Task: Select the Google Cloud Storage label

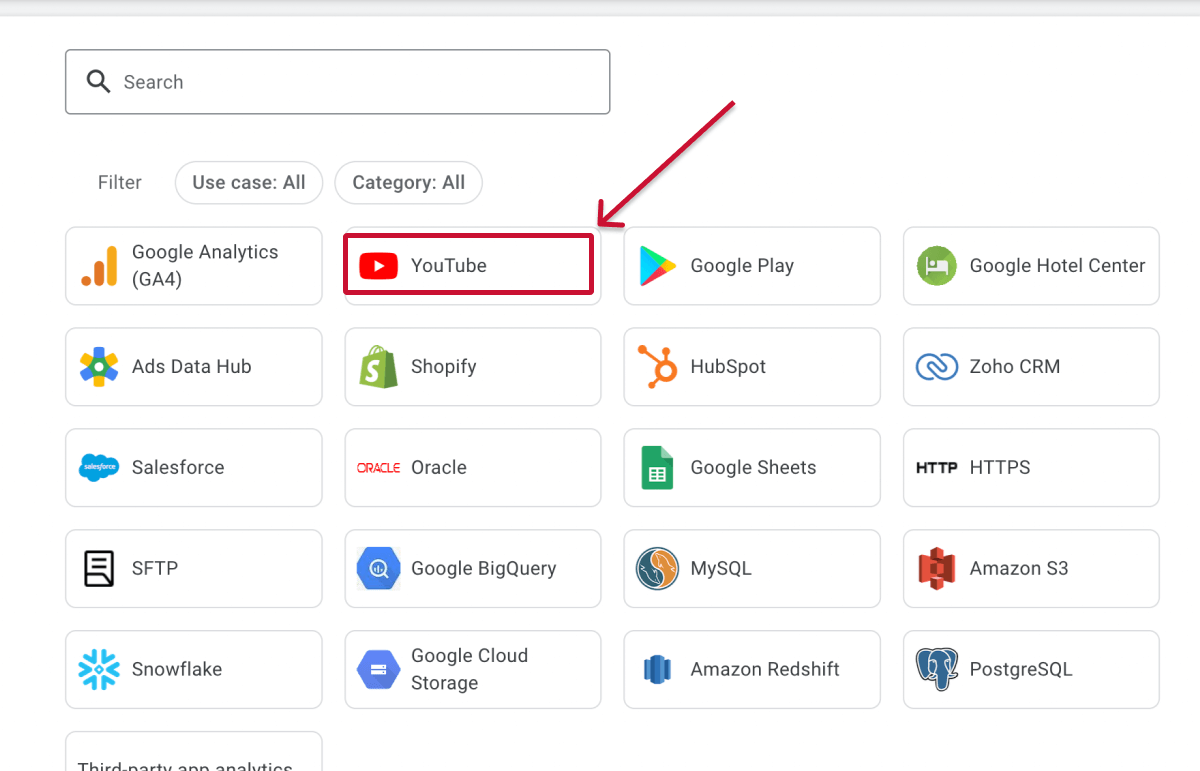Action: (x=469, y=670)
